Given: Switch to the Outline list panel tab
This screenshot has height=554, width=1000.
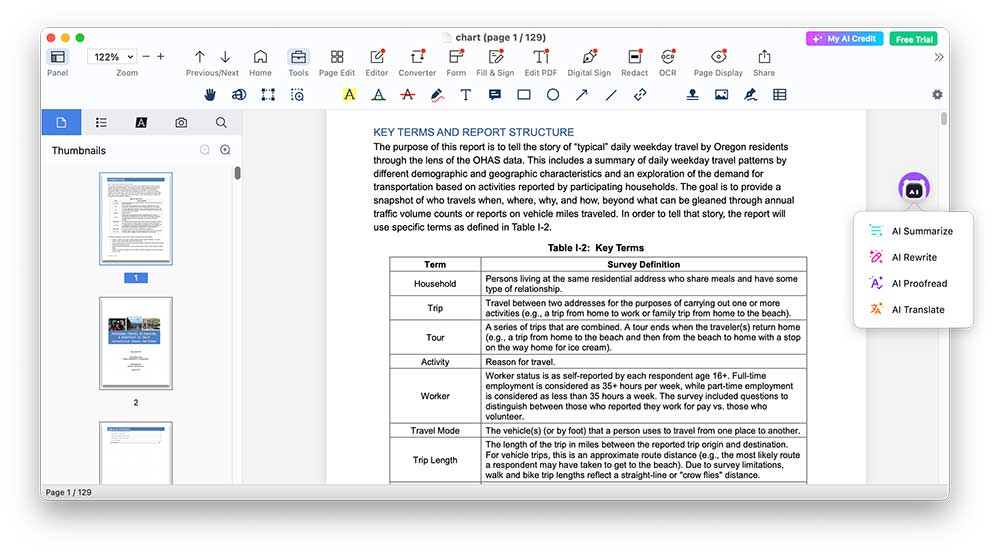Looking at the screenshot, I should tap(101, 122).
